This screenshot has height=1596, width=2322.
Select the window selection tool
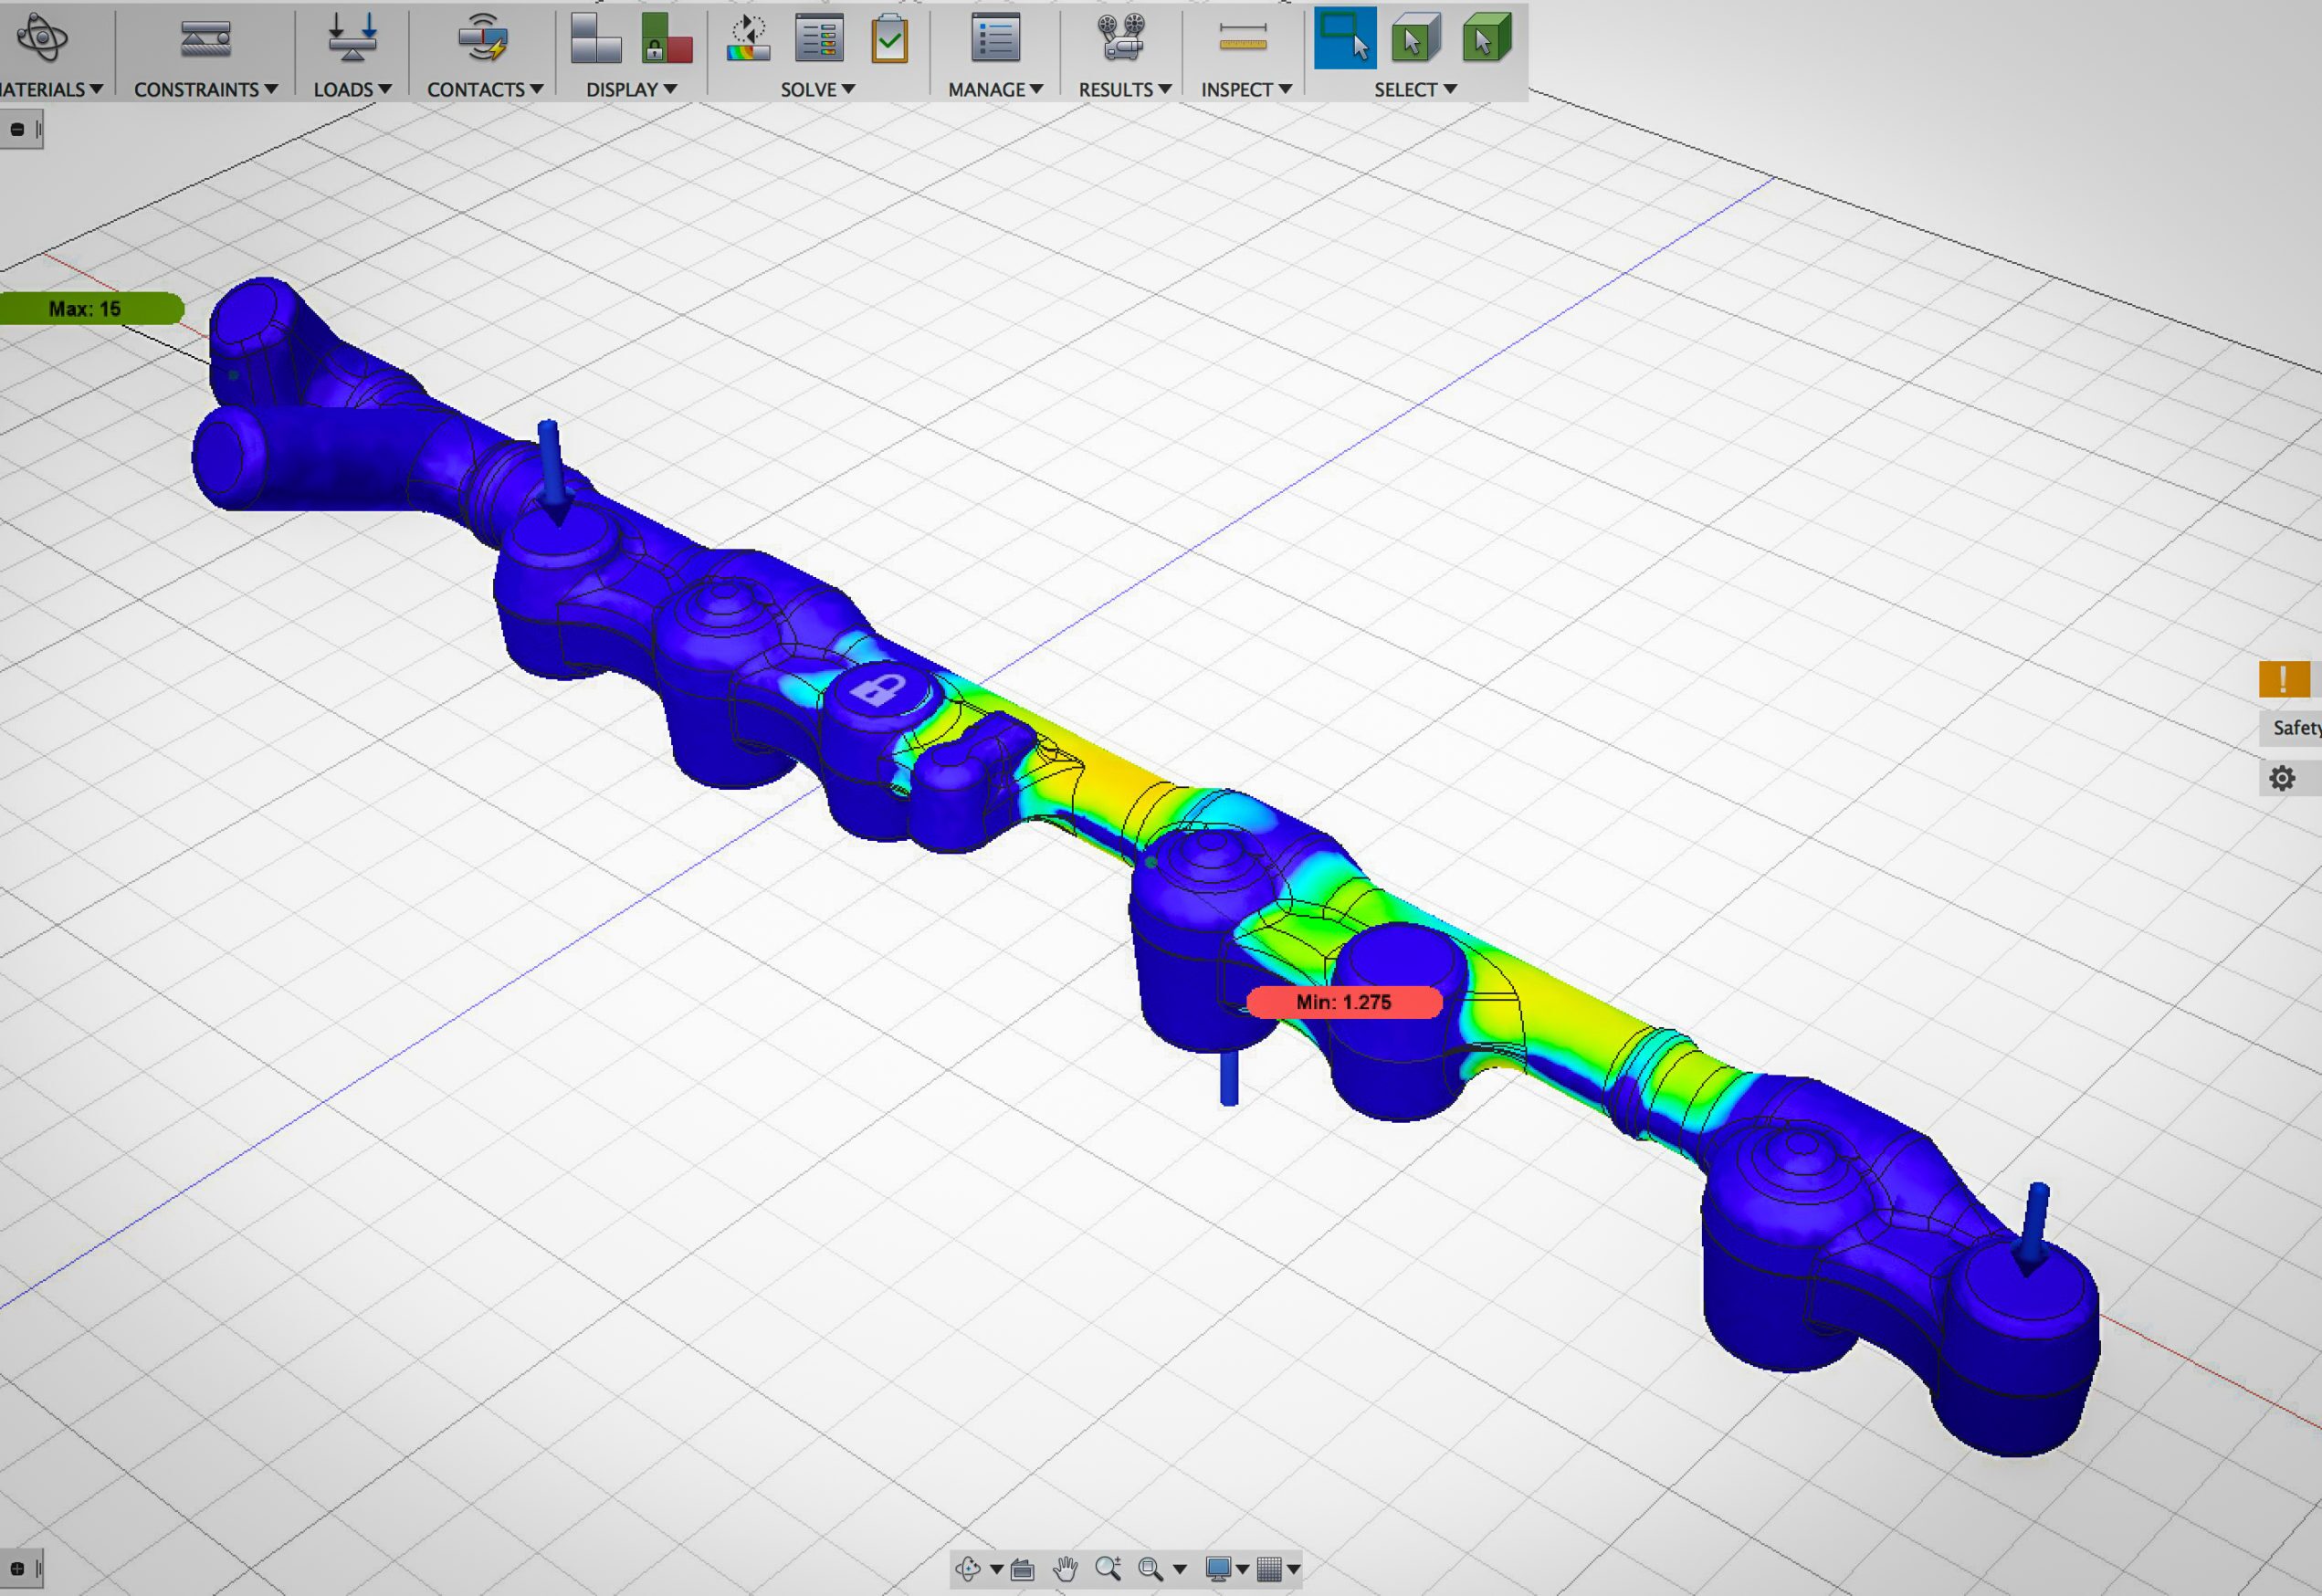(x=1345, y=38)
